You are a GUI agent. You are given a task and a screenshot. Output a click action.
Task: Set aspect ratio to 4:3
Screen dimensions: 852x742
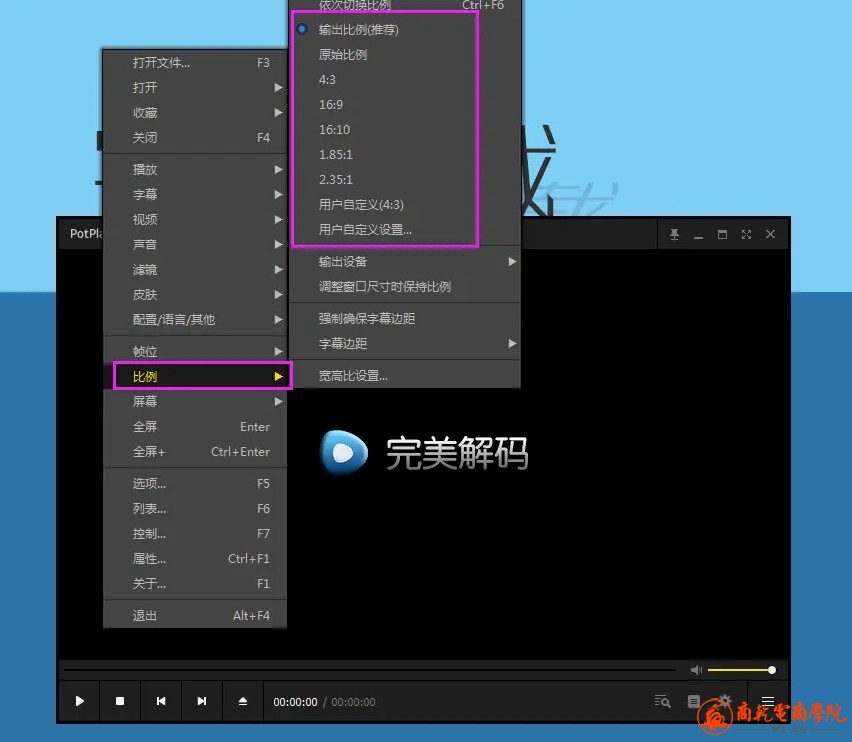327,80
